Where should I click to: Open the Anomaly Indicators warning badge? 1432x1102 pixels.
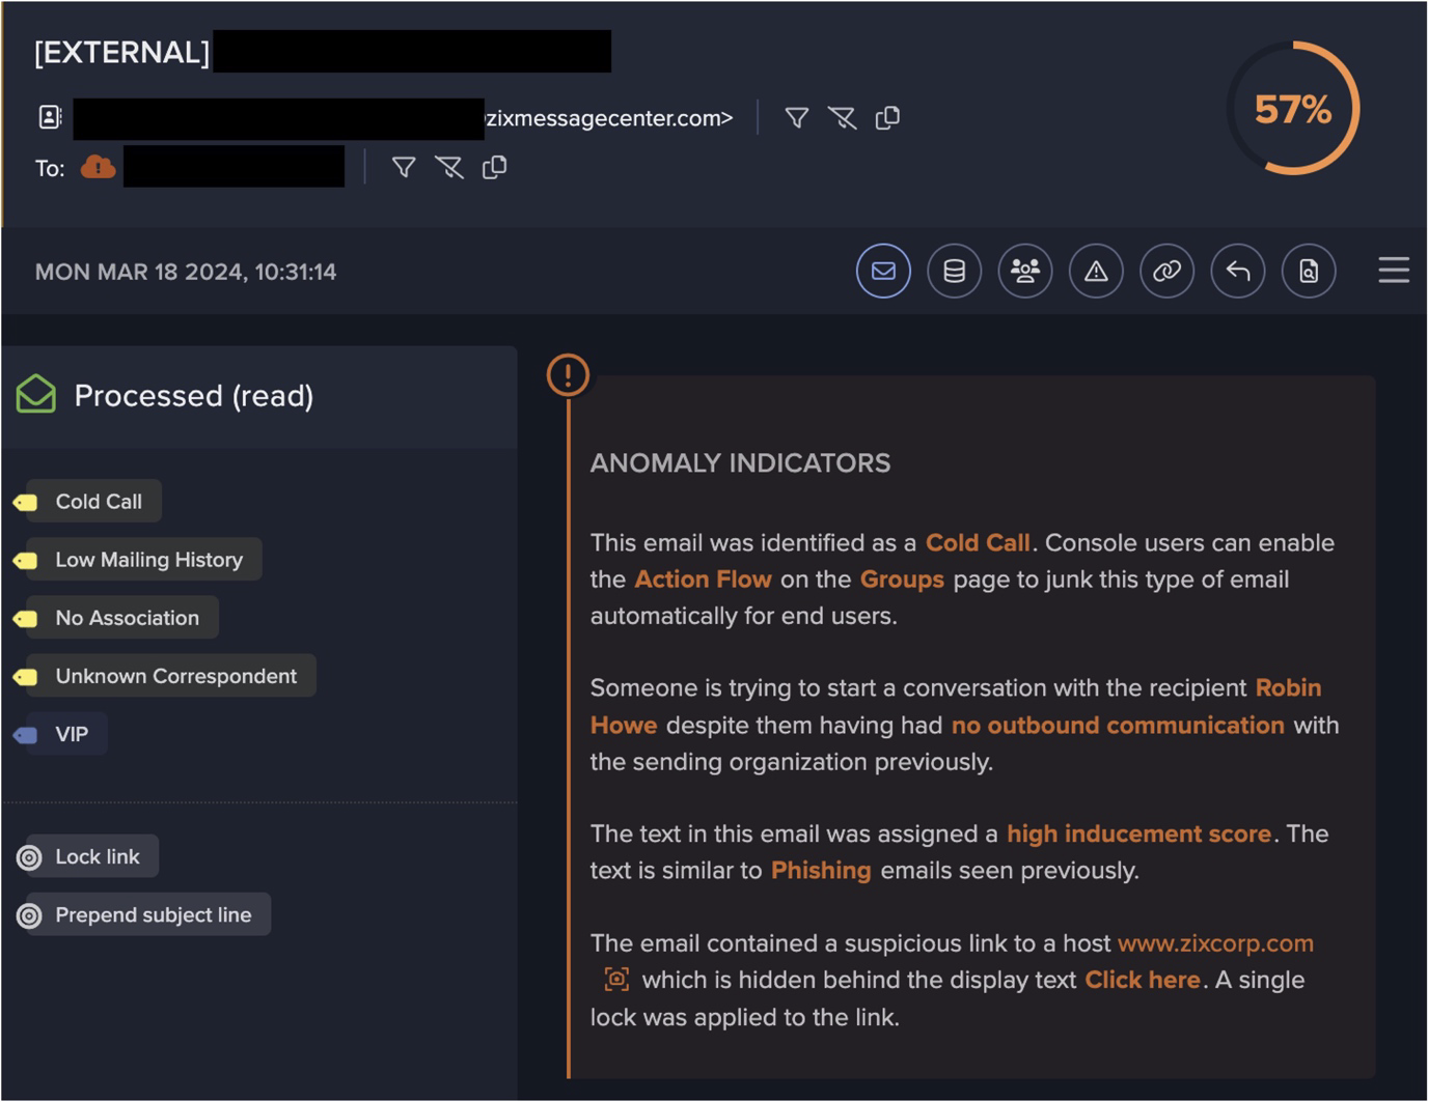pos(567,375)
